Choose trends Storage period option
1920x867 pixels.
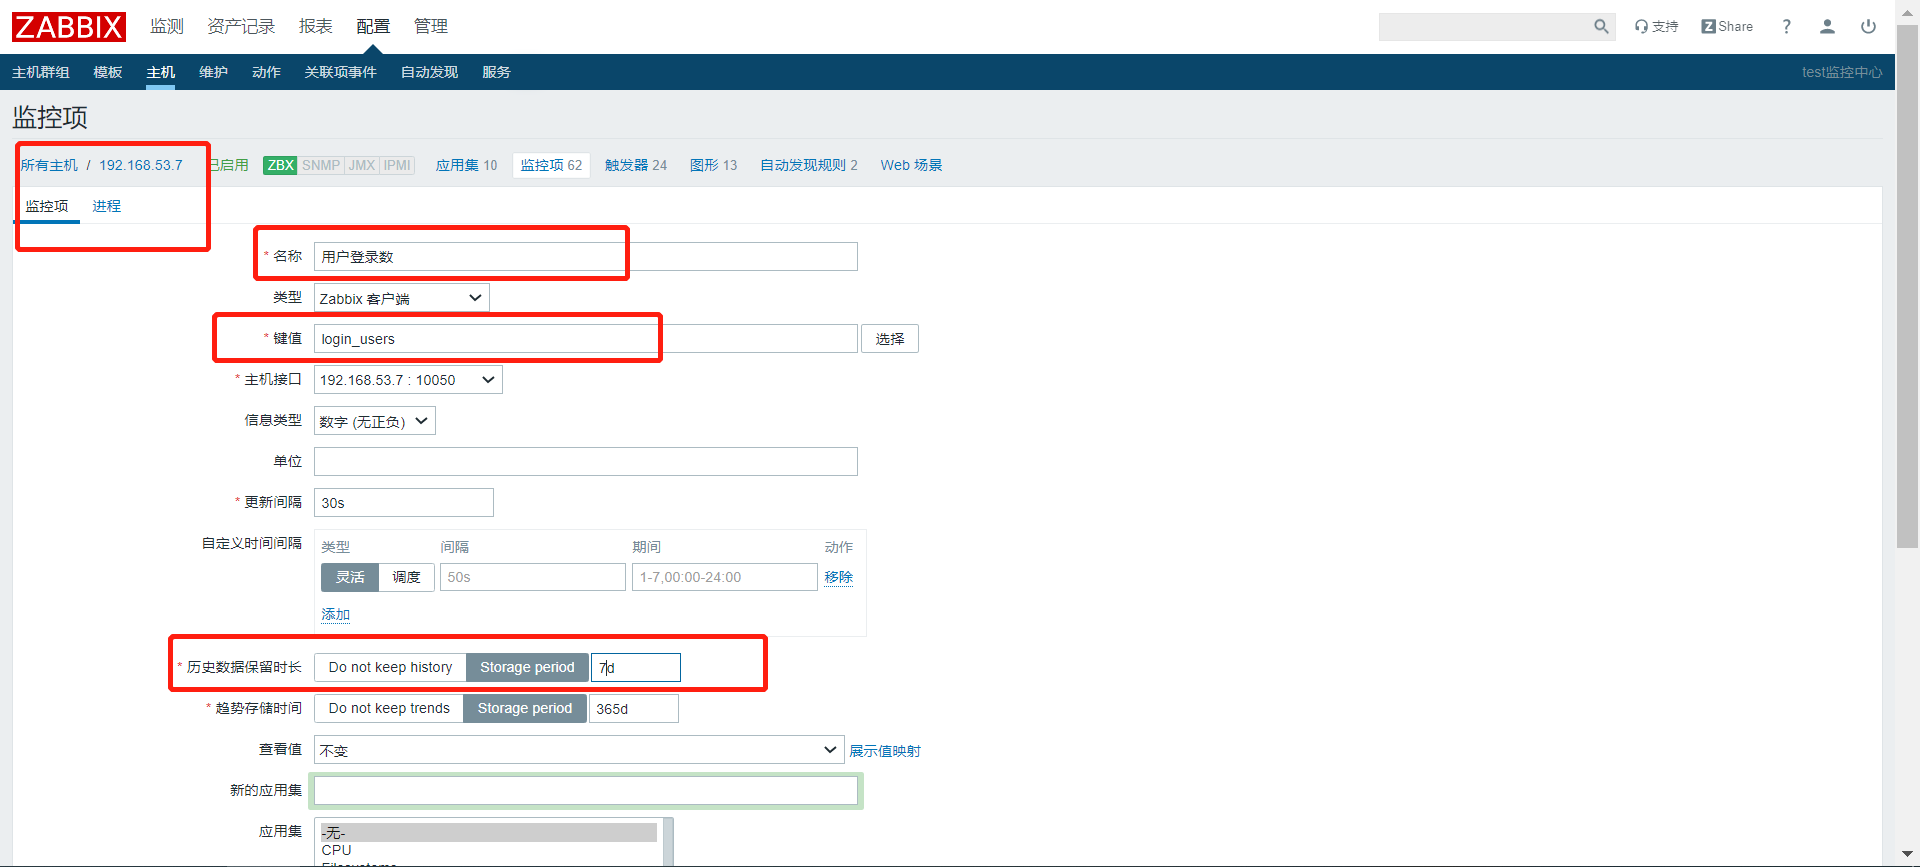(525, 708)
